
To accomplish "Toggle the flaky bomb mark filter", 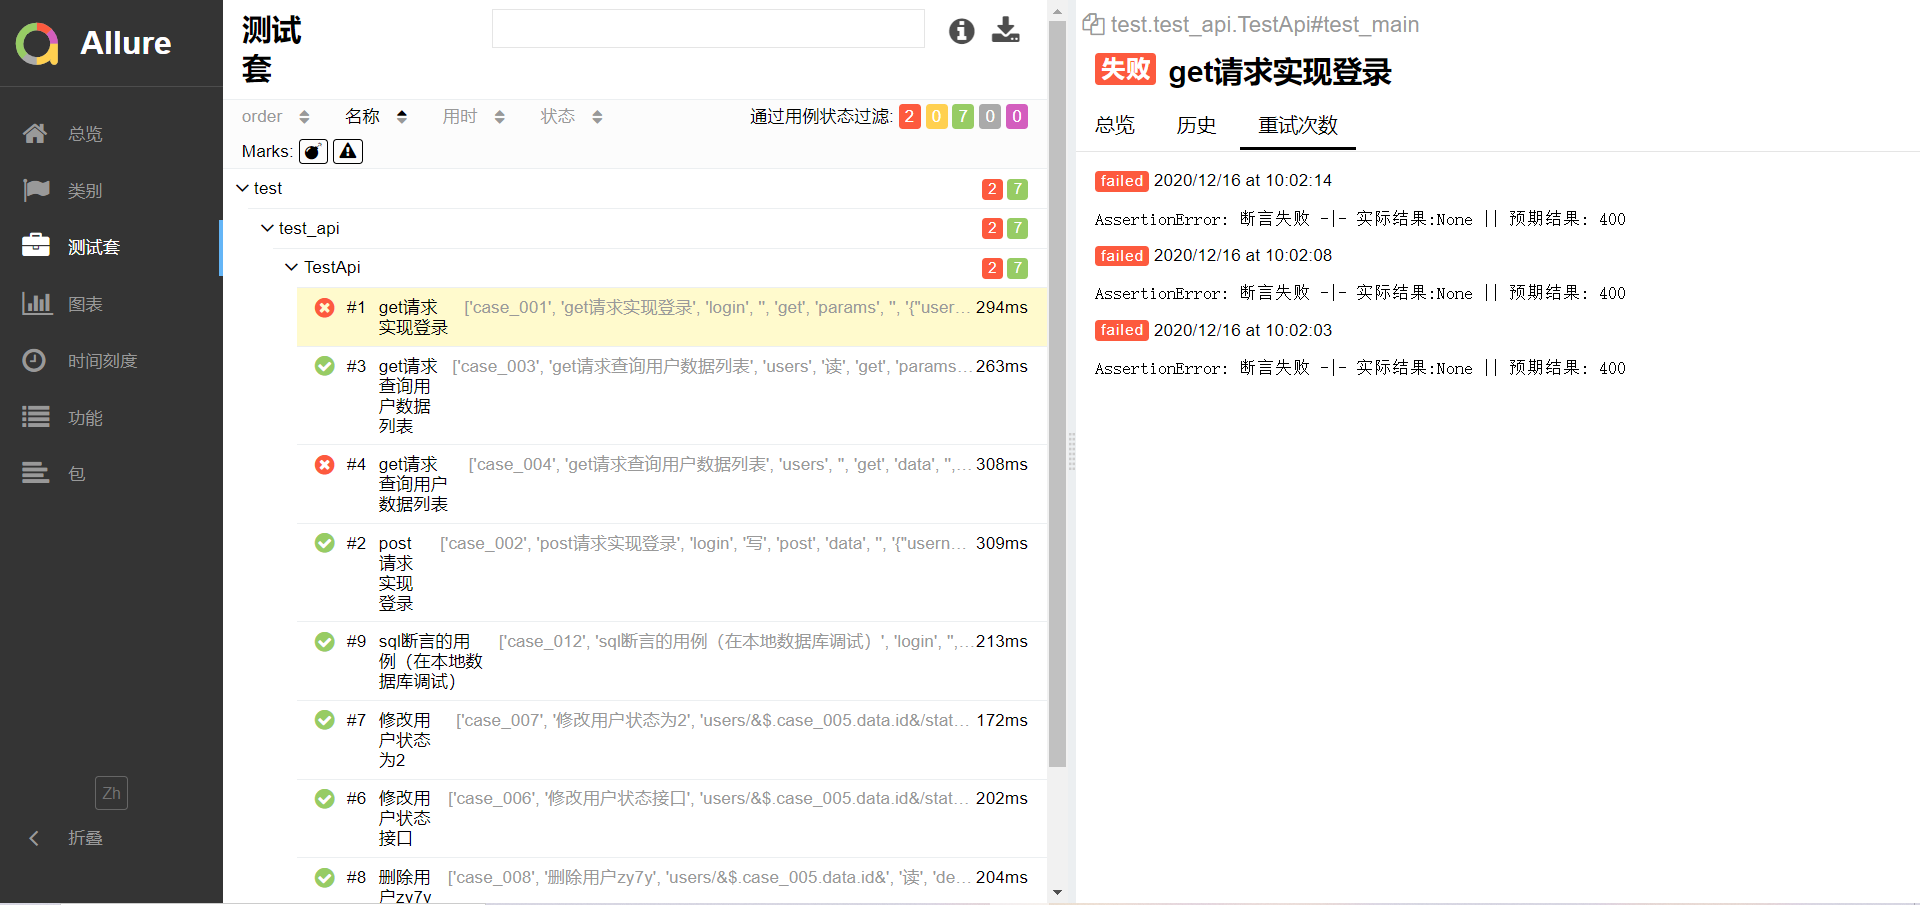I will [x=313, y=151].
